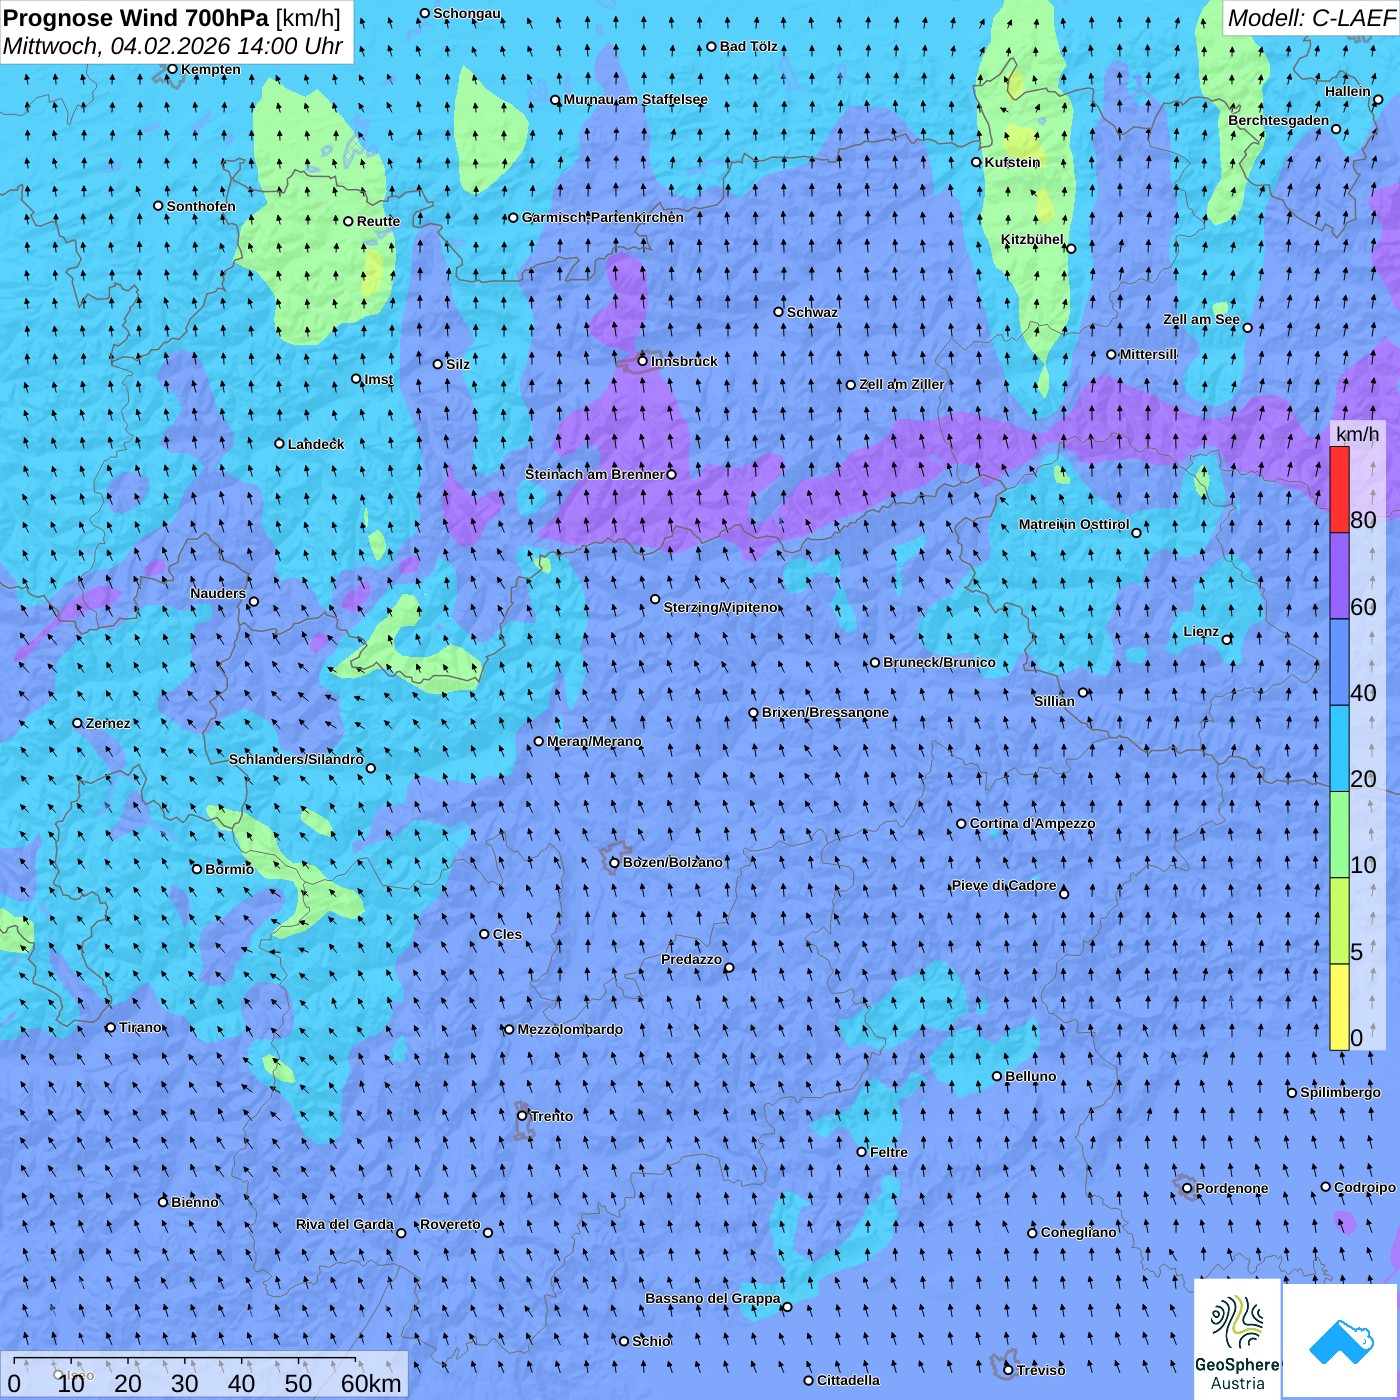Click the 'Tirano' label
The image size is (1400, 1400).
coord(140,1027)
